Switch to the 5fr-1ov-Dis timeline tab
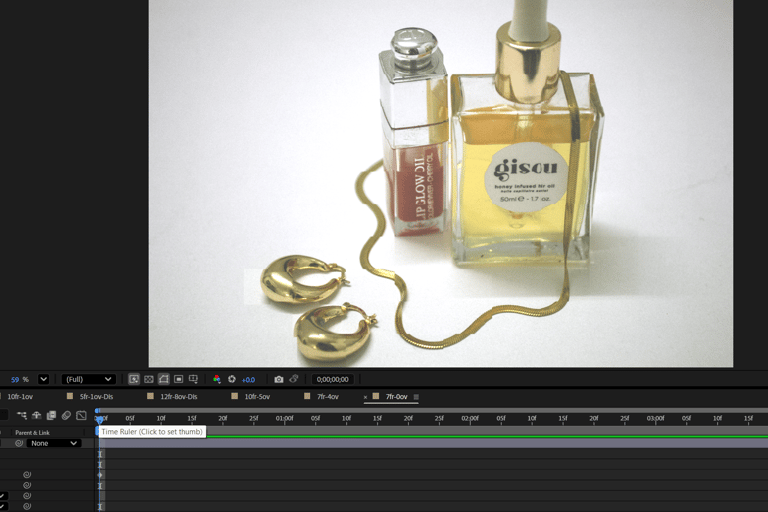 click(96, 396)
